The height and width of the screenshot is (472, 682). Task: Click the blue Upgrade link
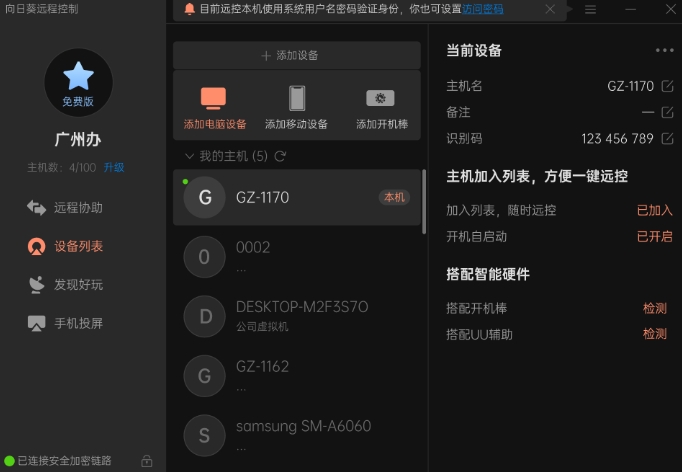(x=114, y=167)
